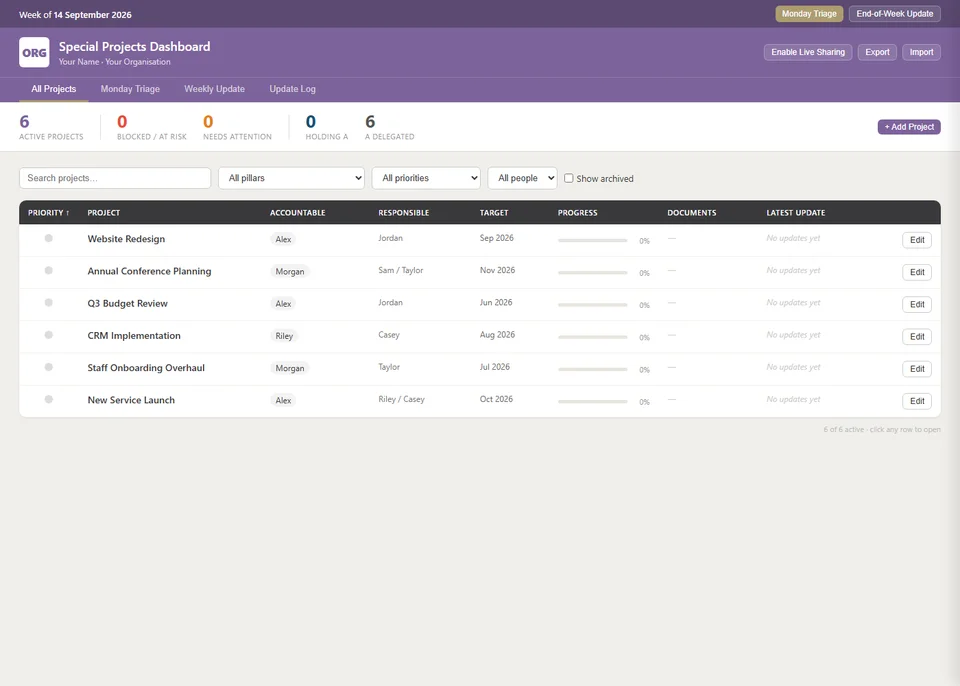Open the Staff Onboarding Overhaul project name
The image size is (960, 686).
pyautogui.click(x=146, y=368)
